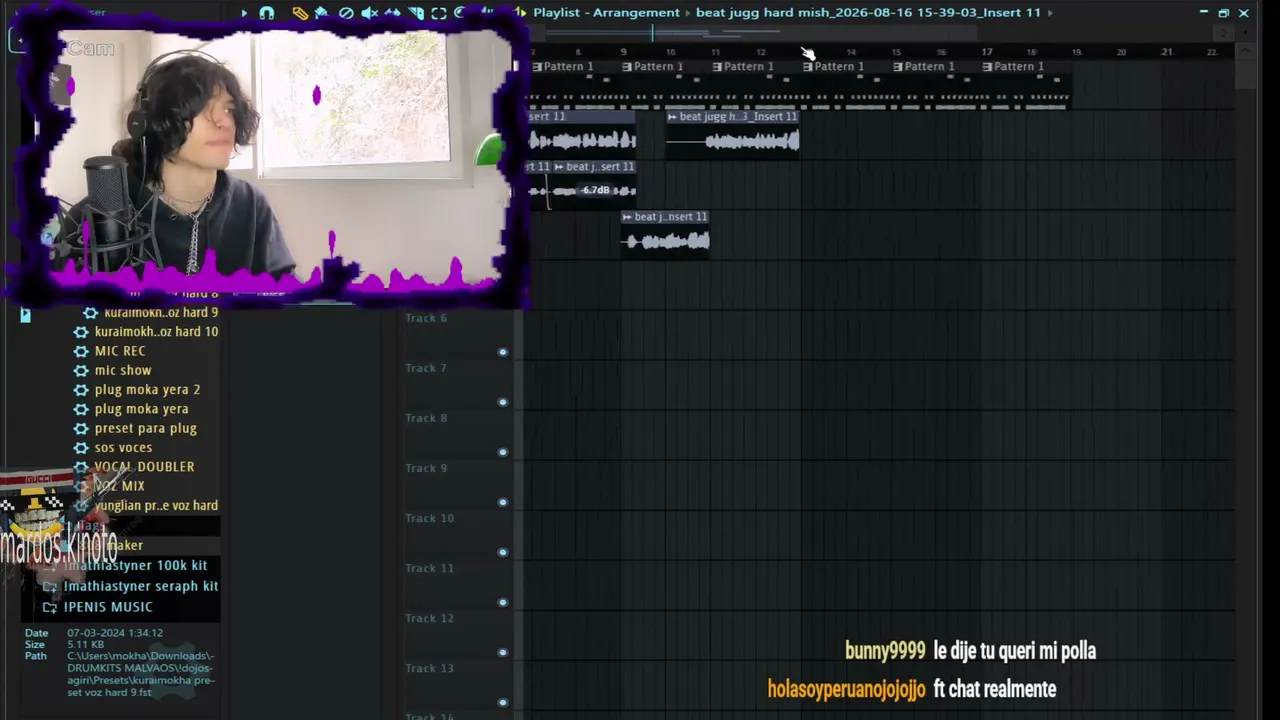Disable Track 10 via its mute dot
Screen dimensions: 1280x720
(503, 552)
